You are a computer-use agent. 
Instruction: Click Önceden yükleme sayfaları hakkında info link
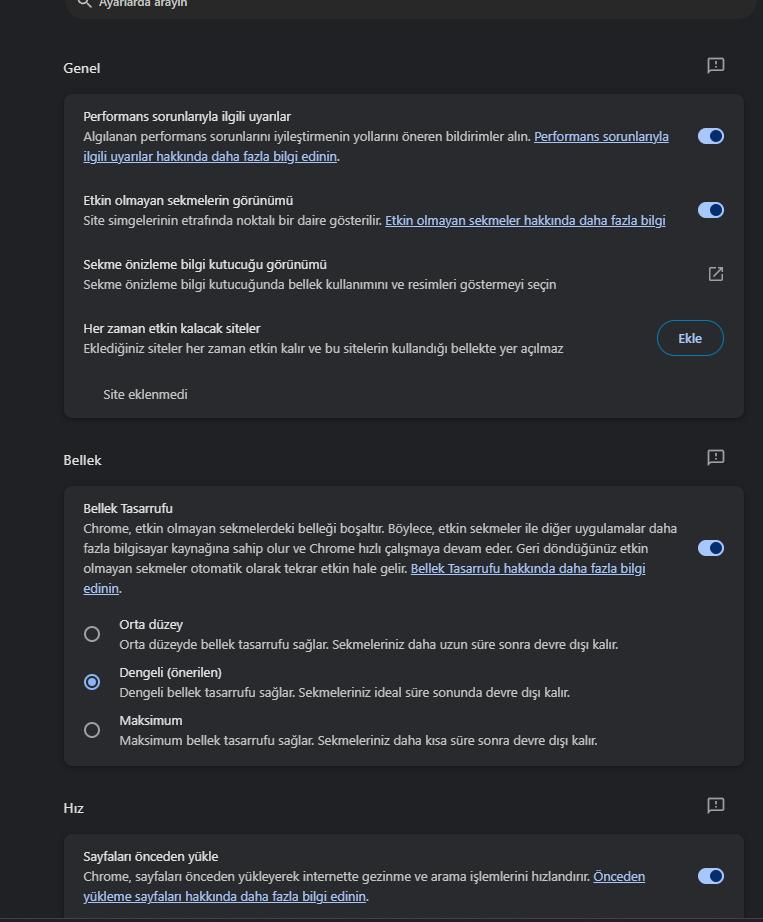pos(618,876)
